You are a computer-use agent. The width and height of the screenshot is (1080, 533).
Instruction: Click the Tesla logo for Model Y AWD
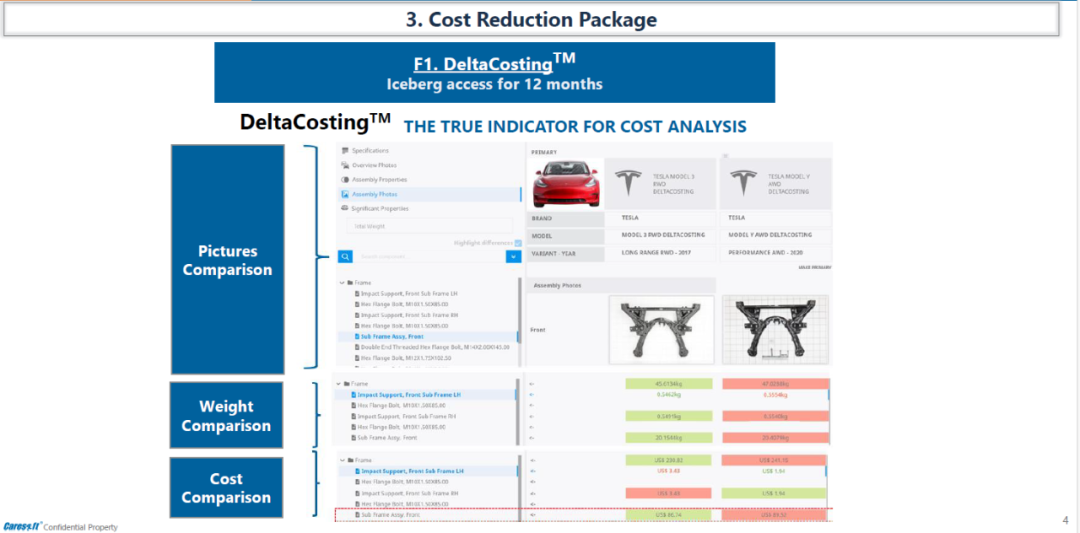click(743, 183)
